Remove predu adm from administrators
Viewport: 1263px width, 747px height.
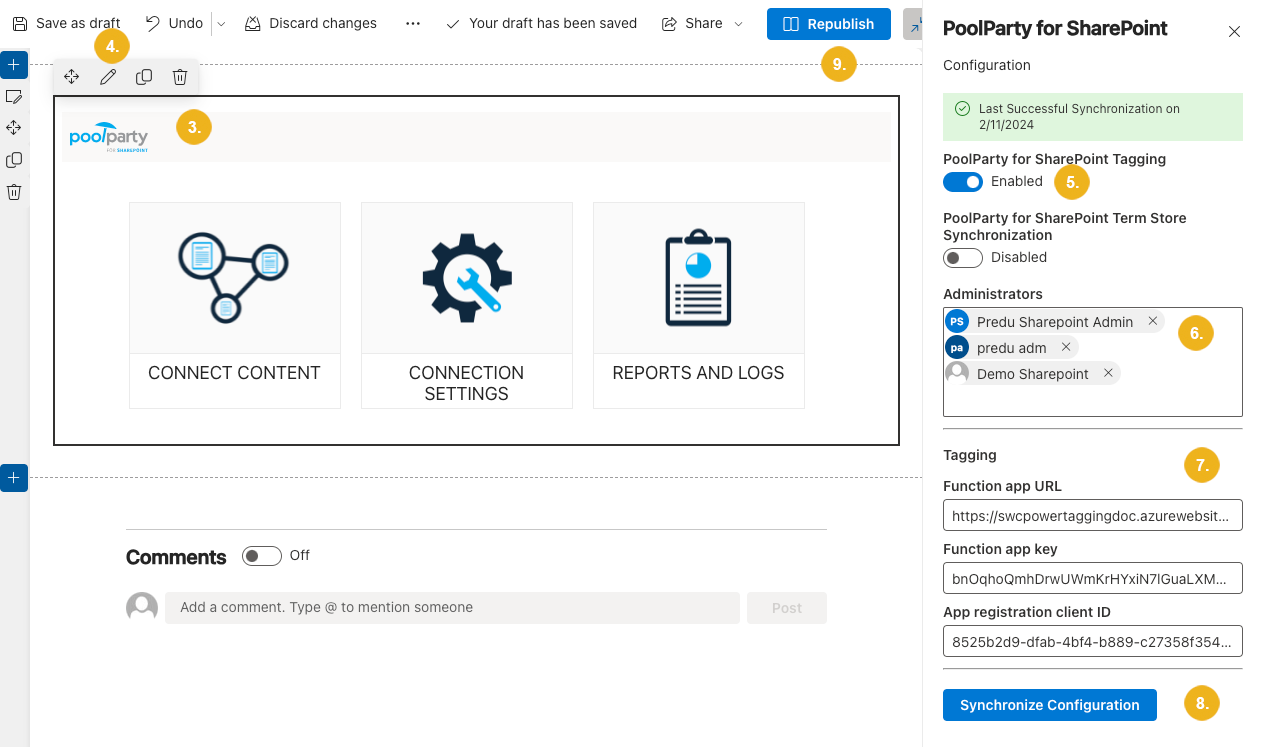(1066, 347)
